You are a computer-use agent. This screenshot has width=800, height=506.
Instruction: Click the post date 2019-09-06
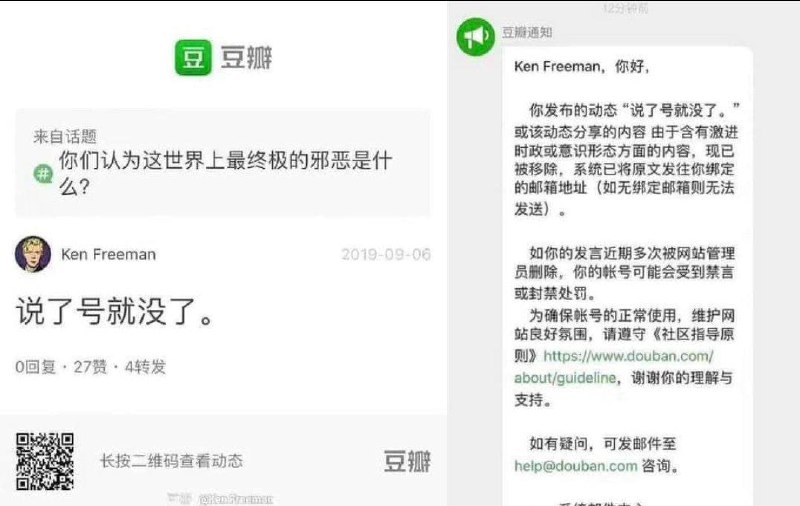tap(386, 254)
